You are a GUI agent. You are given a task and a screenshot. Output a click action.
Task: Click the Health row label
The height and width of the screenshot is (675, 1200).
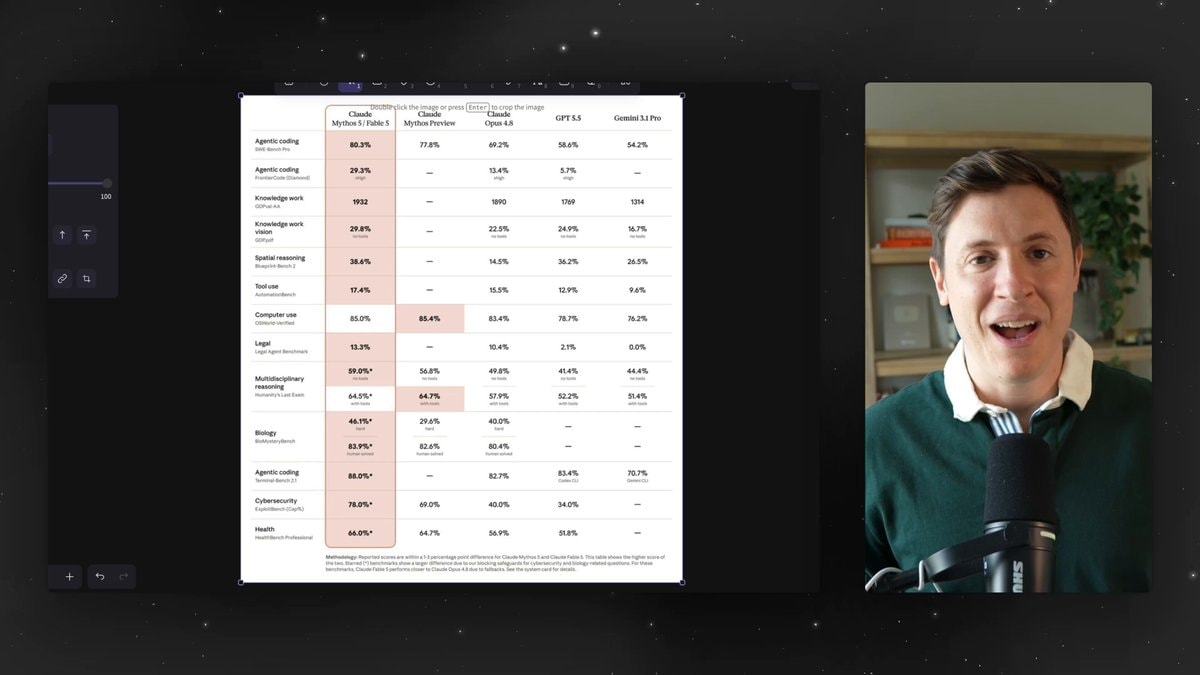pos(283,533)
